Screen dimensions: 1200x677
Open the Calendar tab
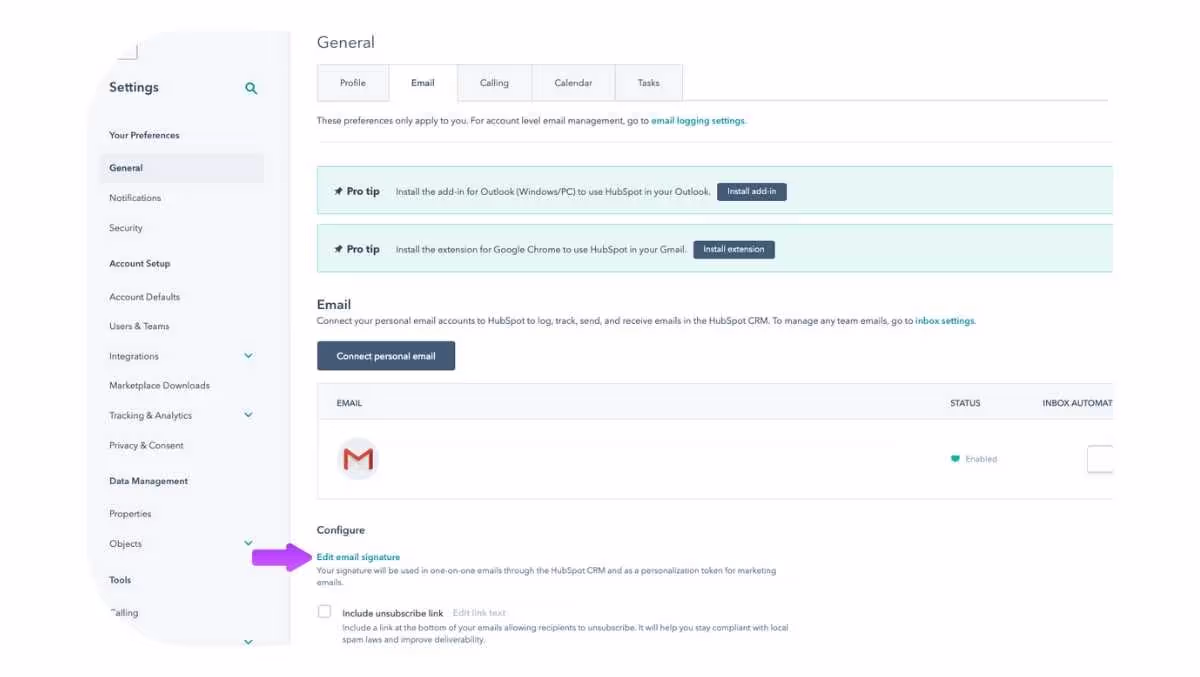573,83
